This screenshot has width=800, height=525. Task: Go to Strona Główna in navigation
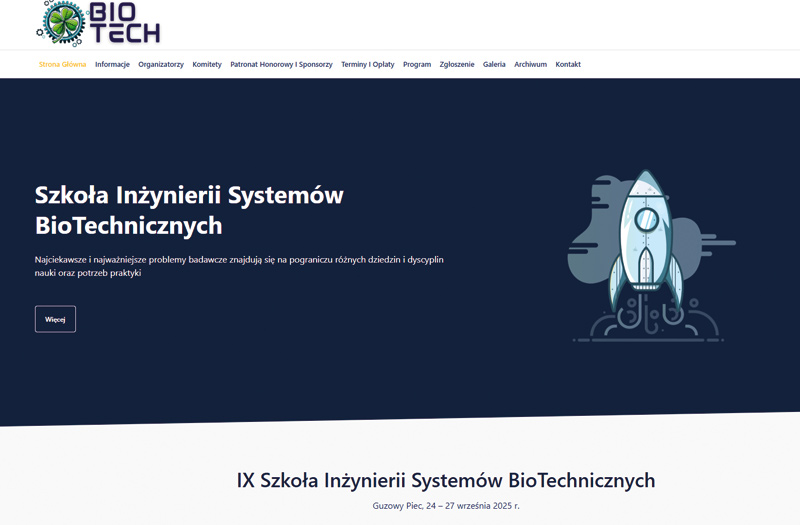(x=62, y=64)
